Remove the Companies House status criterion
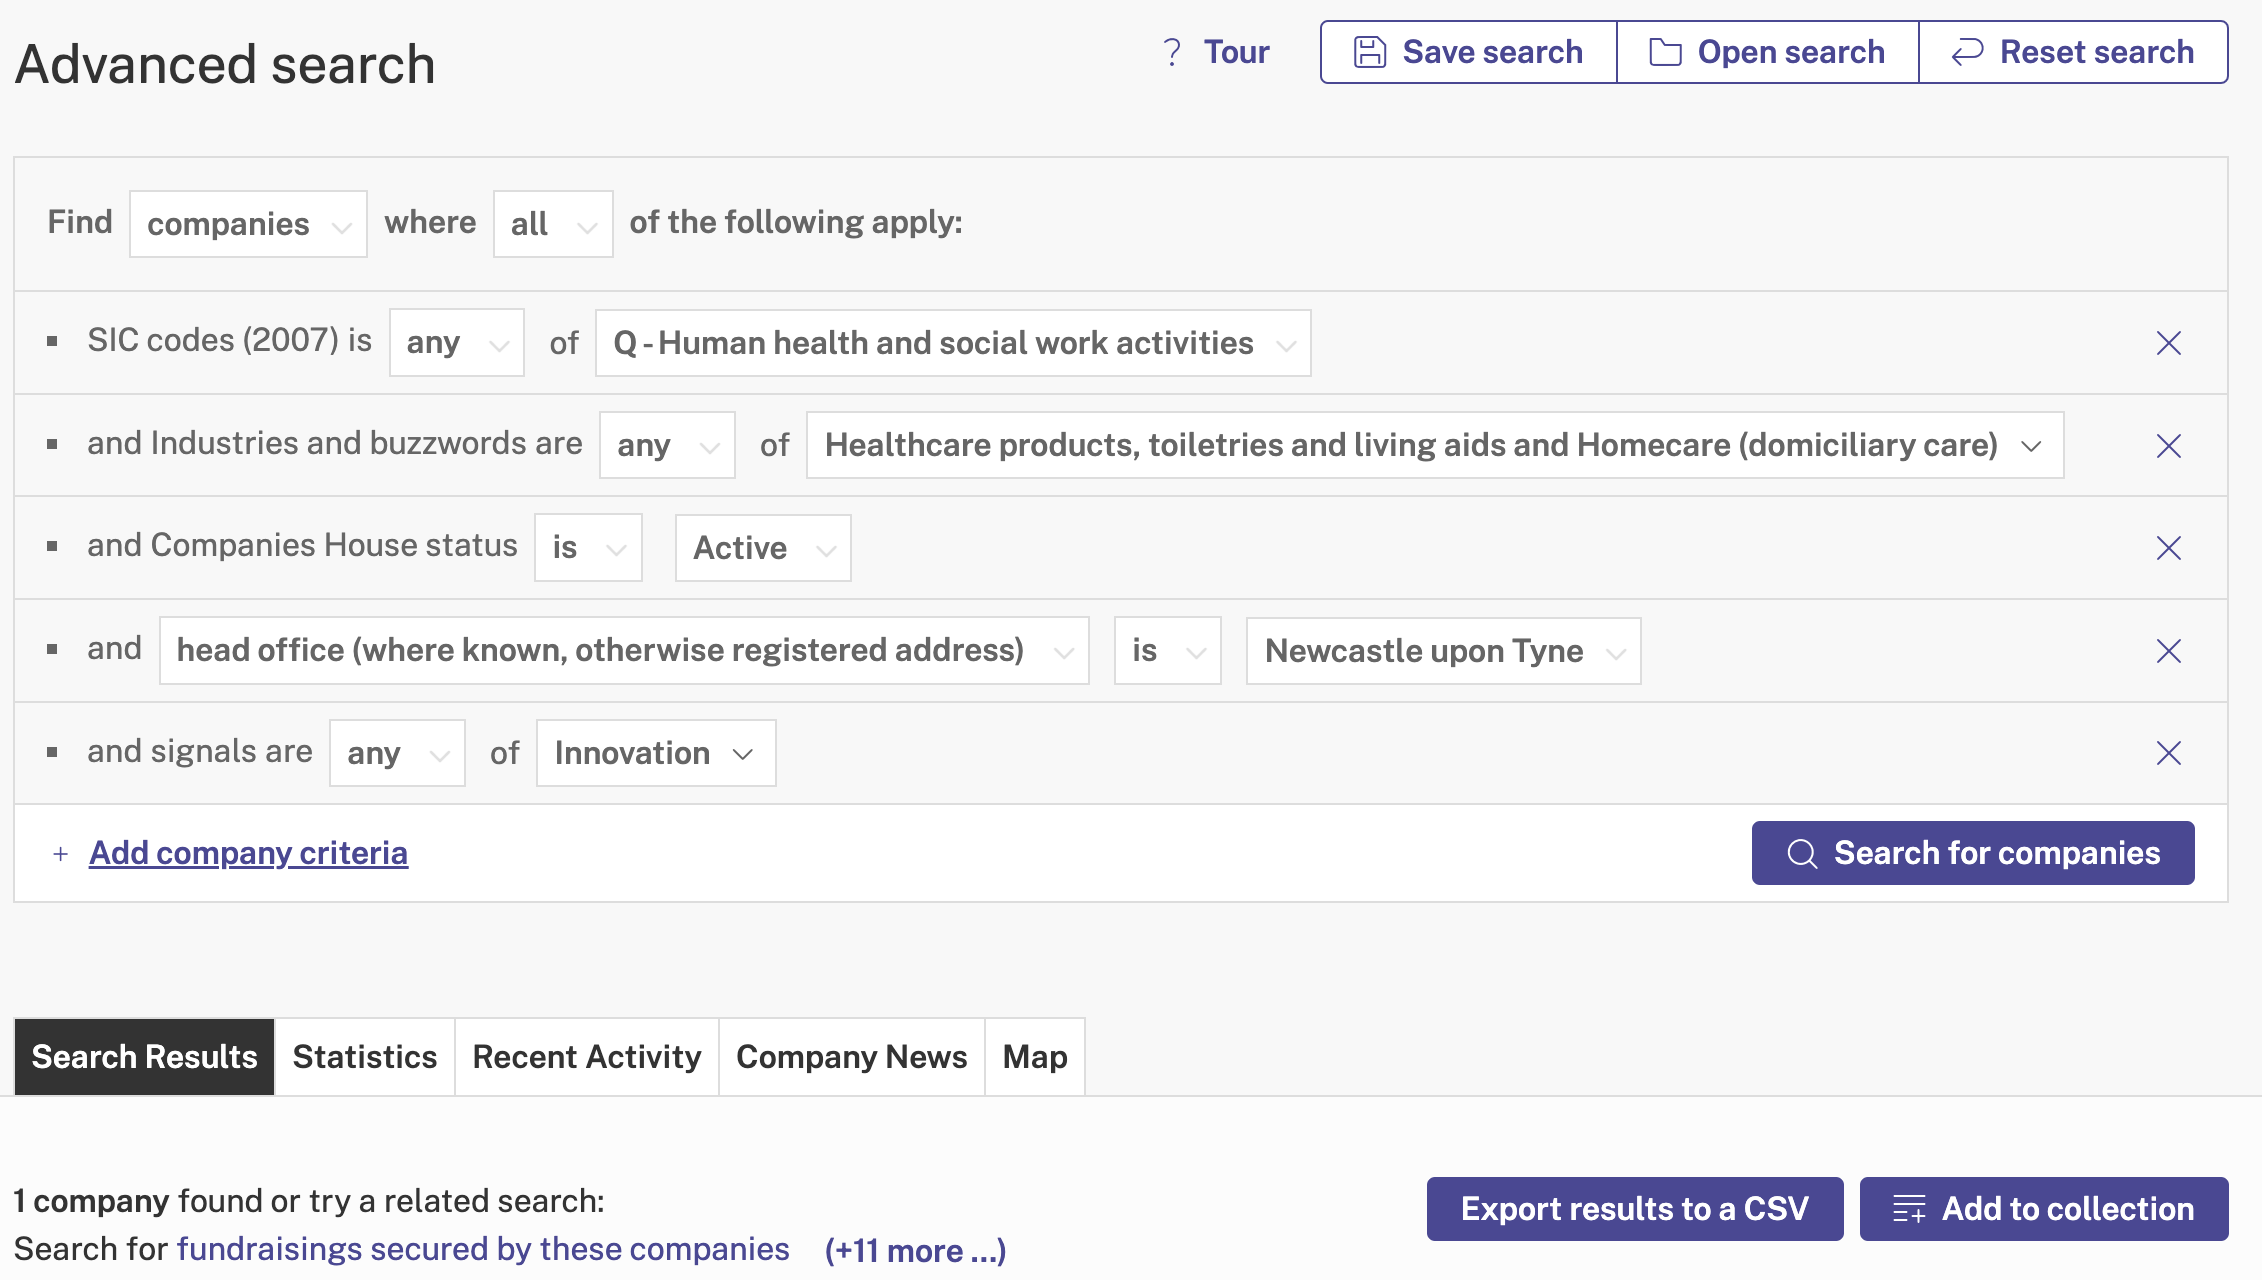The image size is (2262, 1280). pos(2169,548)
